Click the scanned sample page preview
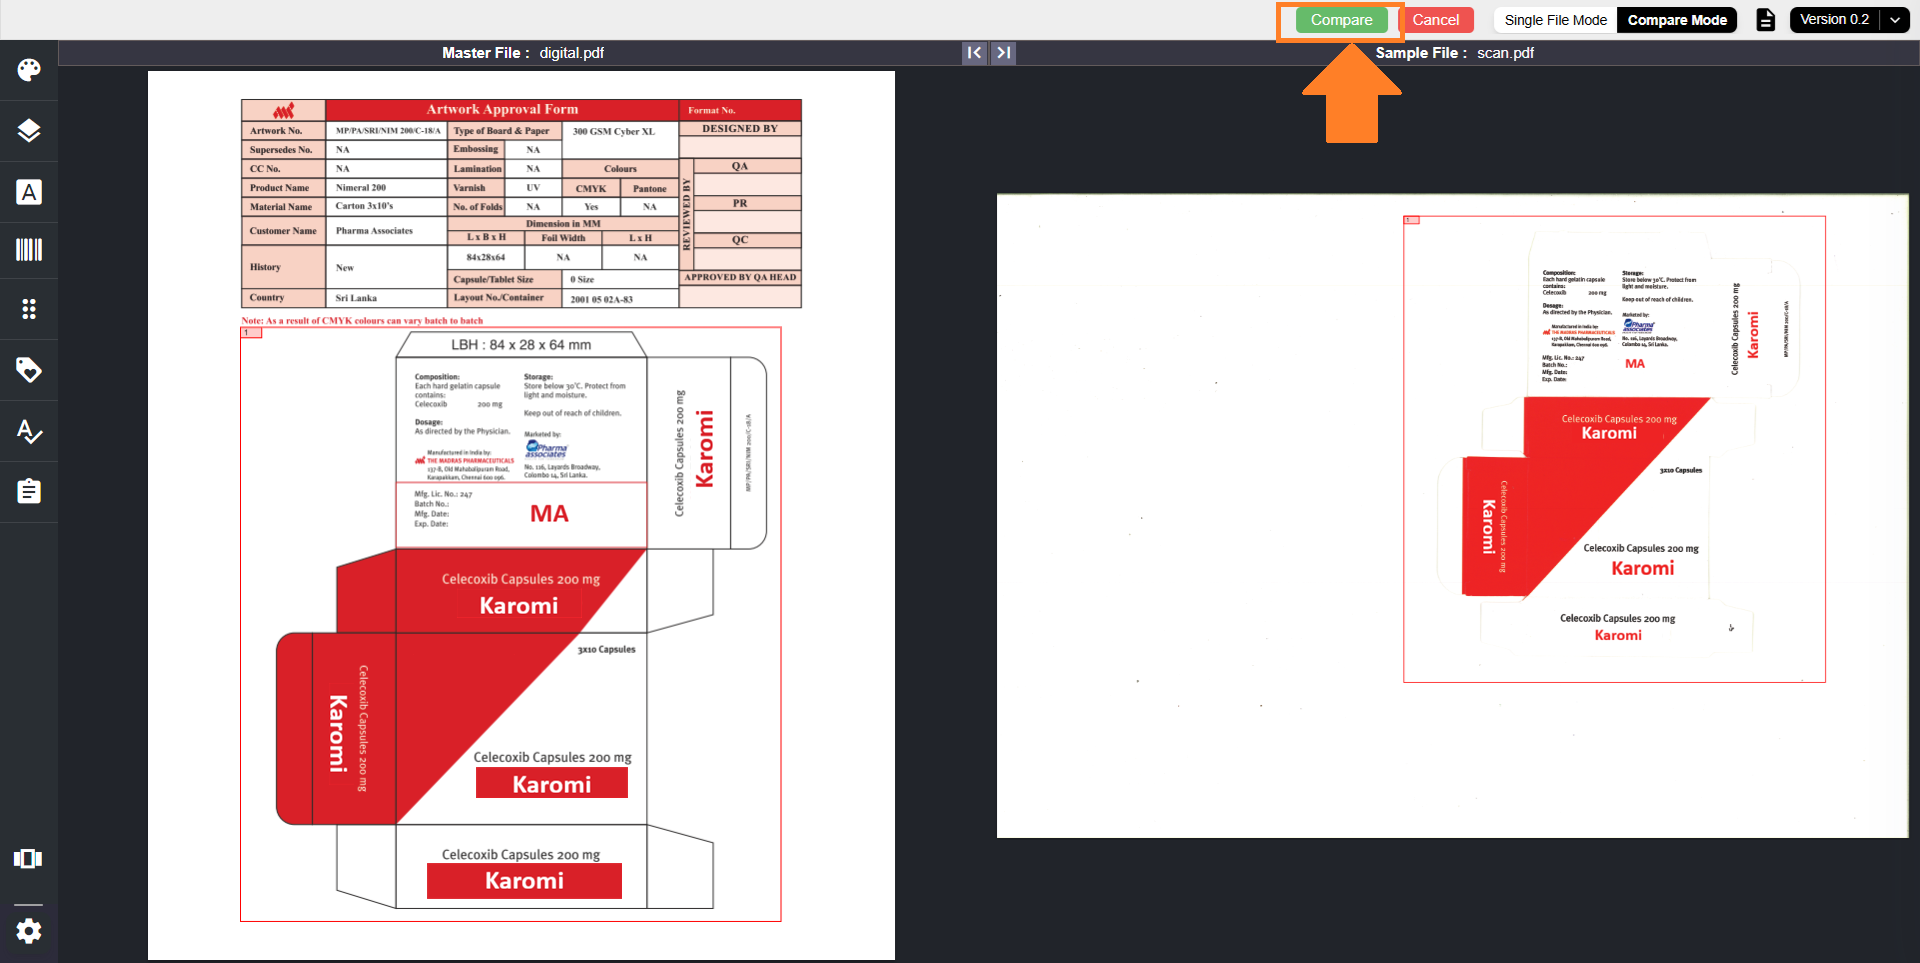The width and height of the screenshot is (1920, 963). pyautogui.click(x=1452, y=516)
